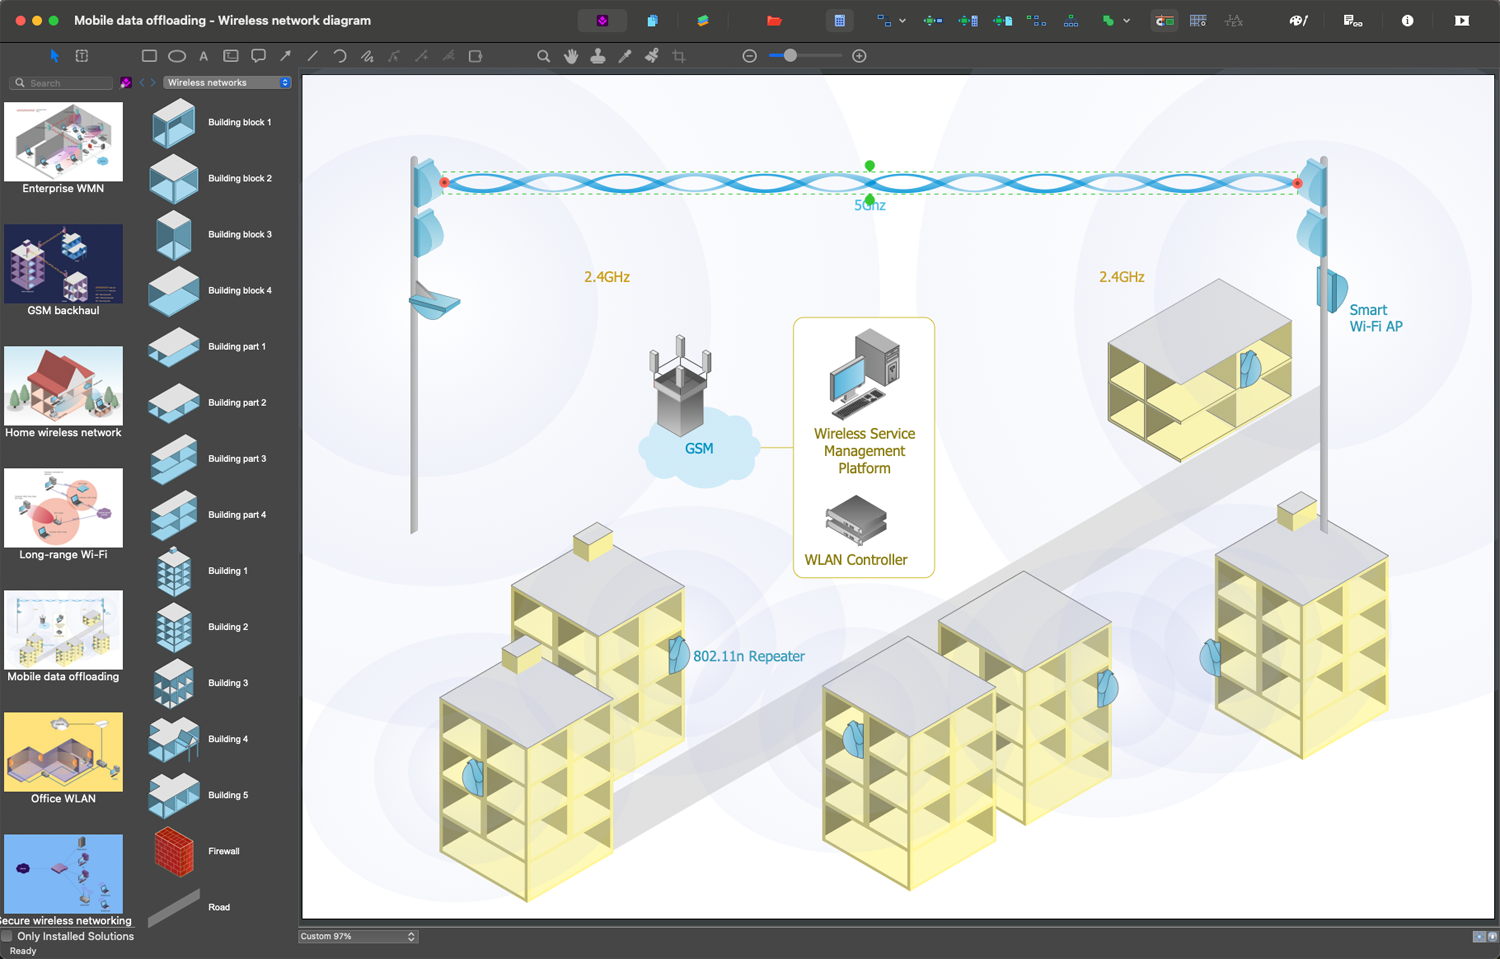Screen dimensions: 1500x959
Task: Choose the Ellipse shape tool
Action: pos(177,57)
